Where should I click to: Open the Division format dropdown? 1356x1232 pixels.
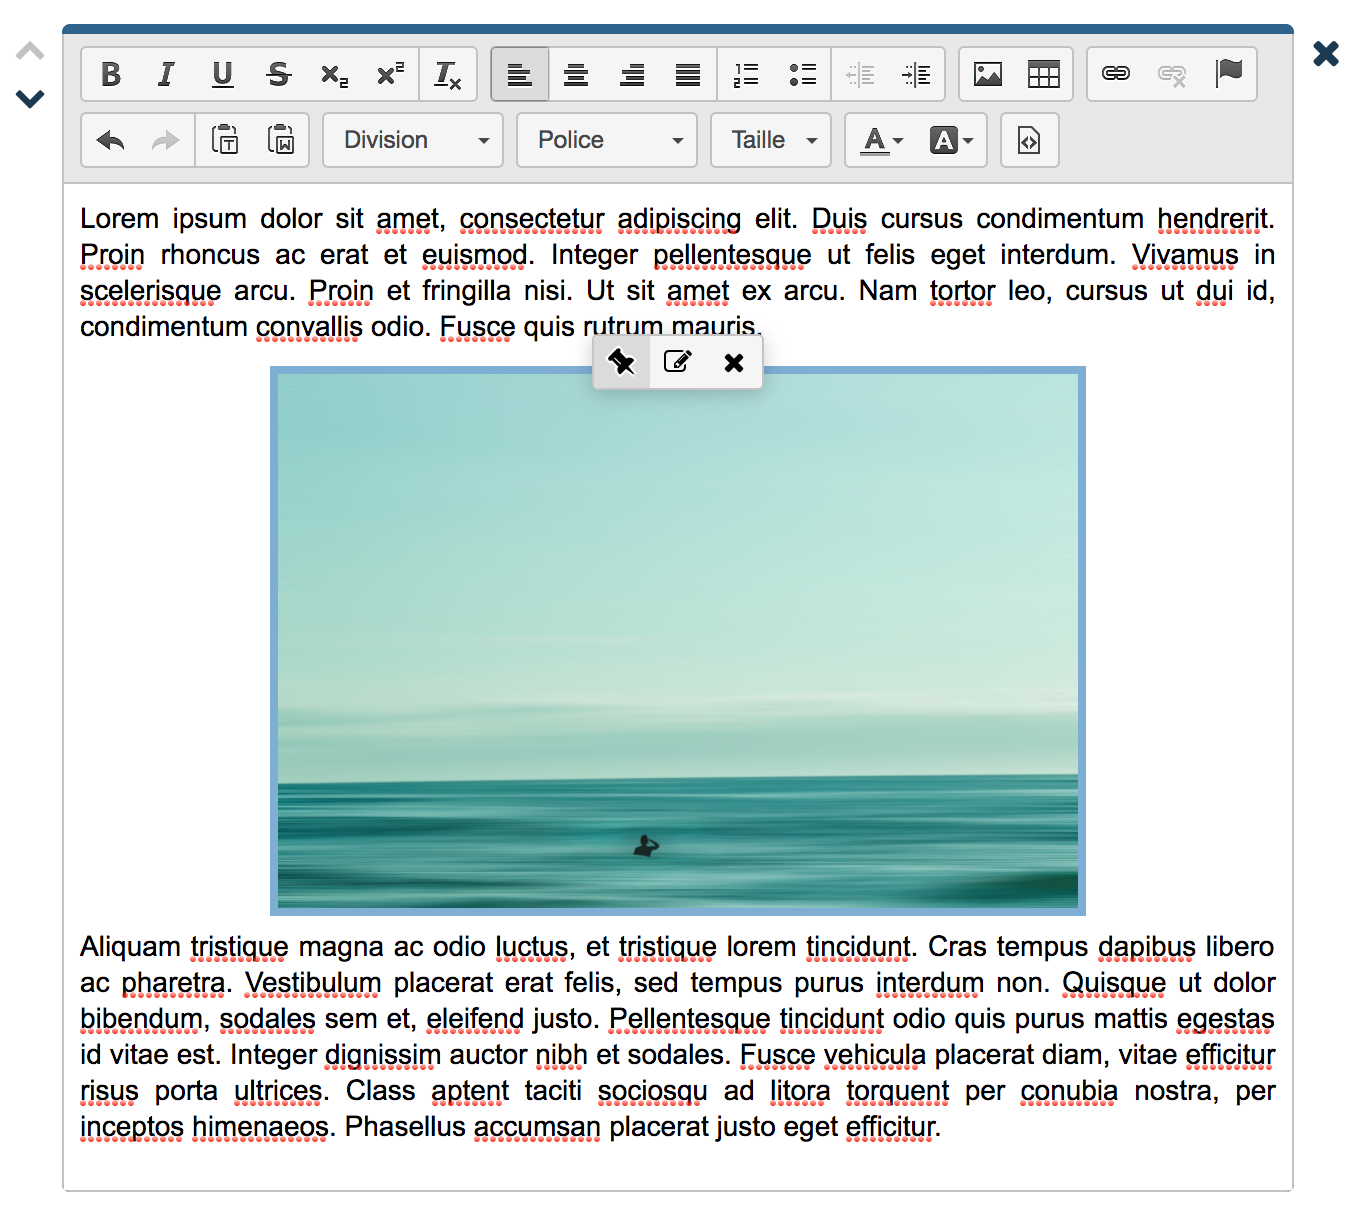click(x=414, y=140)
